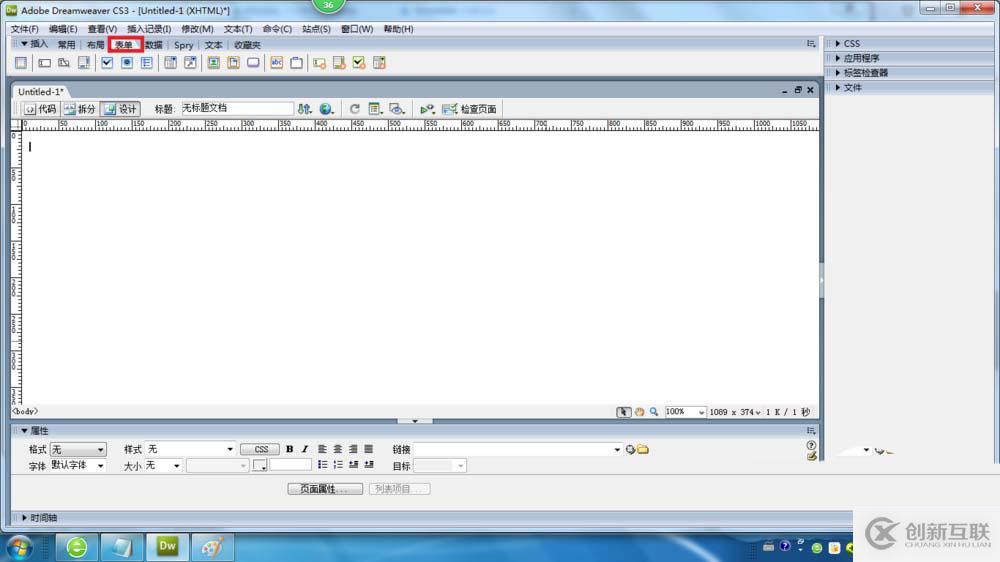
Task: Open view options icon
Action: [375, 109]
